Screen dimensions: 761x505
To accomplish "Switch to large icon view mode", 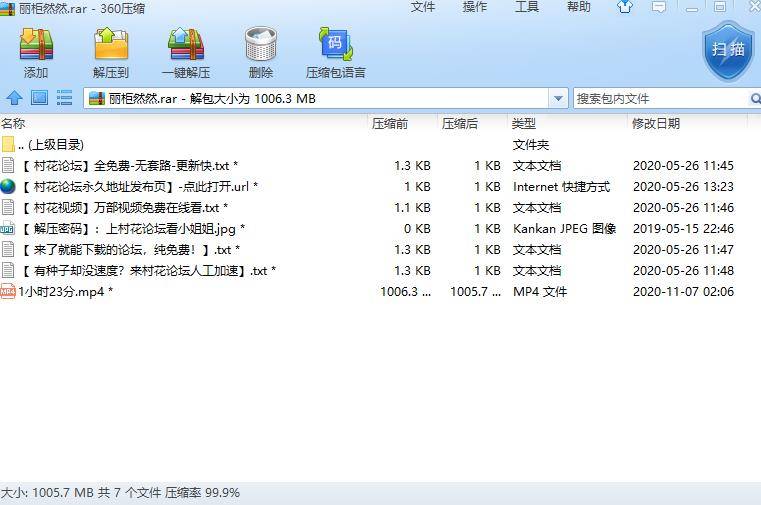I will click(39, 98).
